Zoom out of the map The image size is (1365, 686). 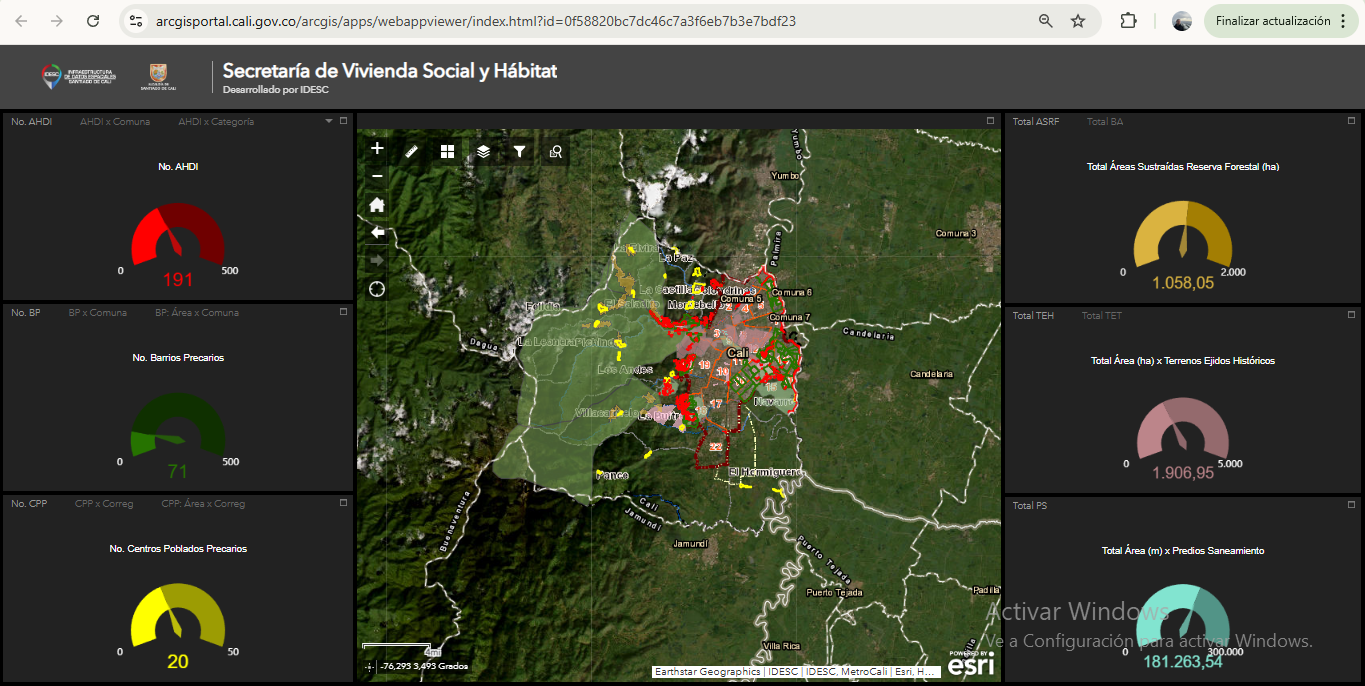(377, 176)
